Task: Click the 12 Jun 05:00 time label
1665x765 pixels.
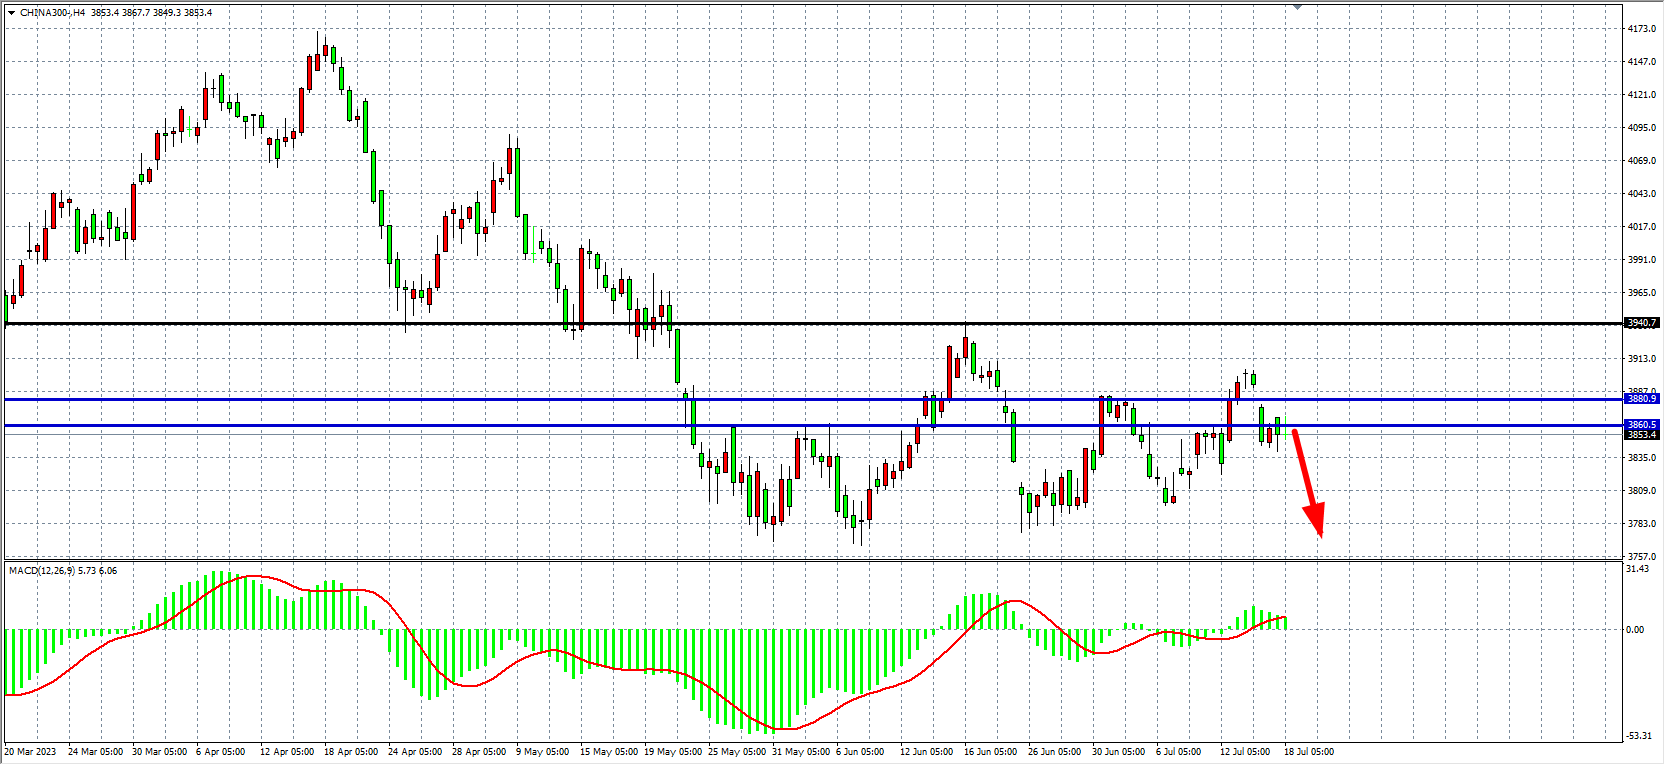Action: click(926, 752)
